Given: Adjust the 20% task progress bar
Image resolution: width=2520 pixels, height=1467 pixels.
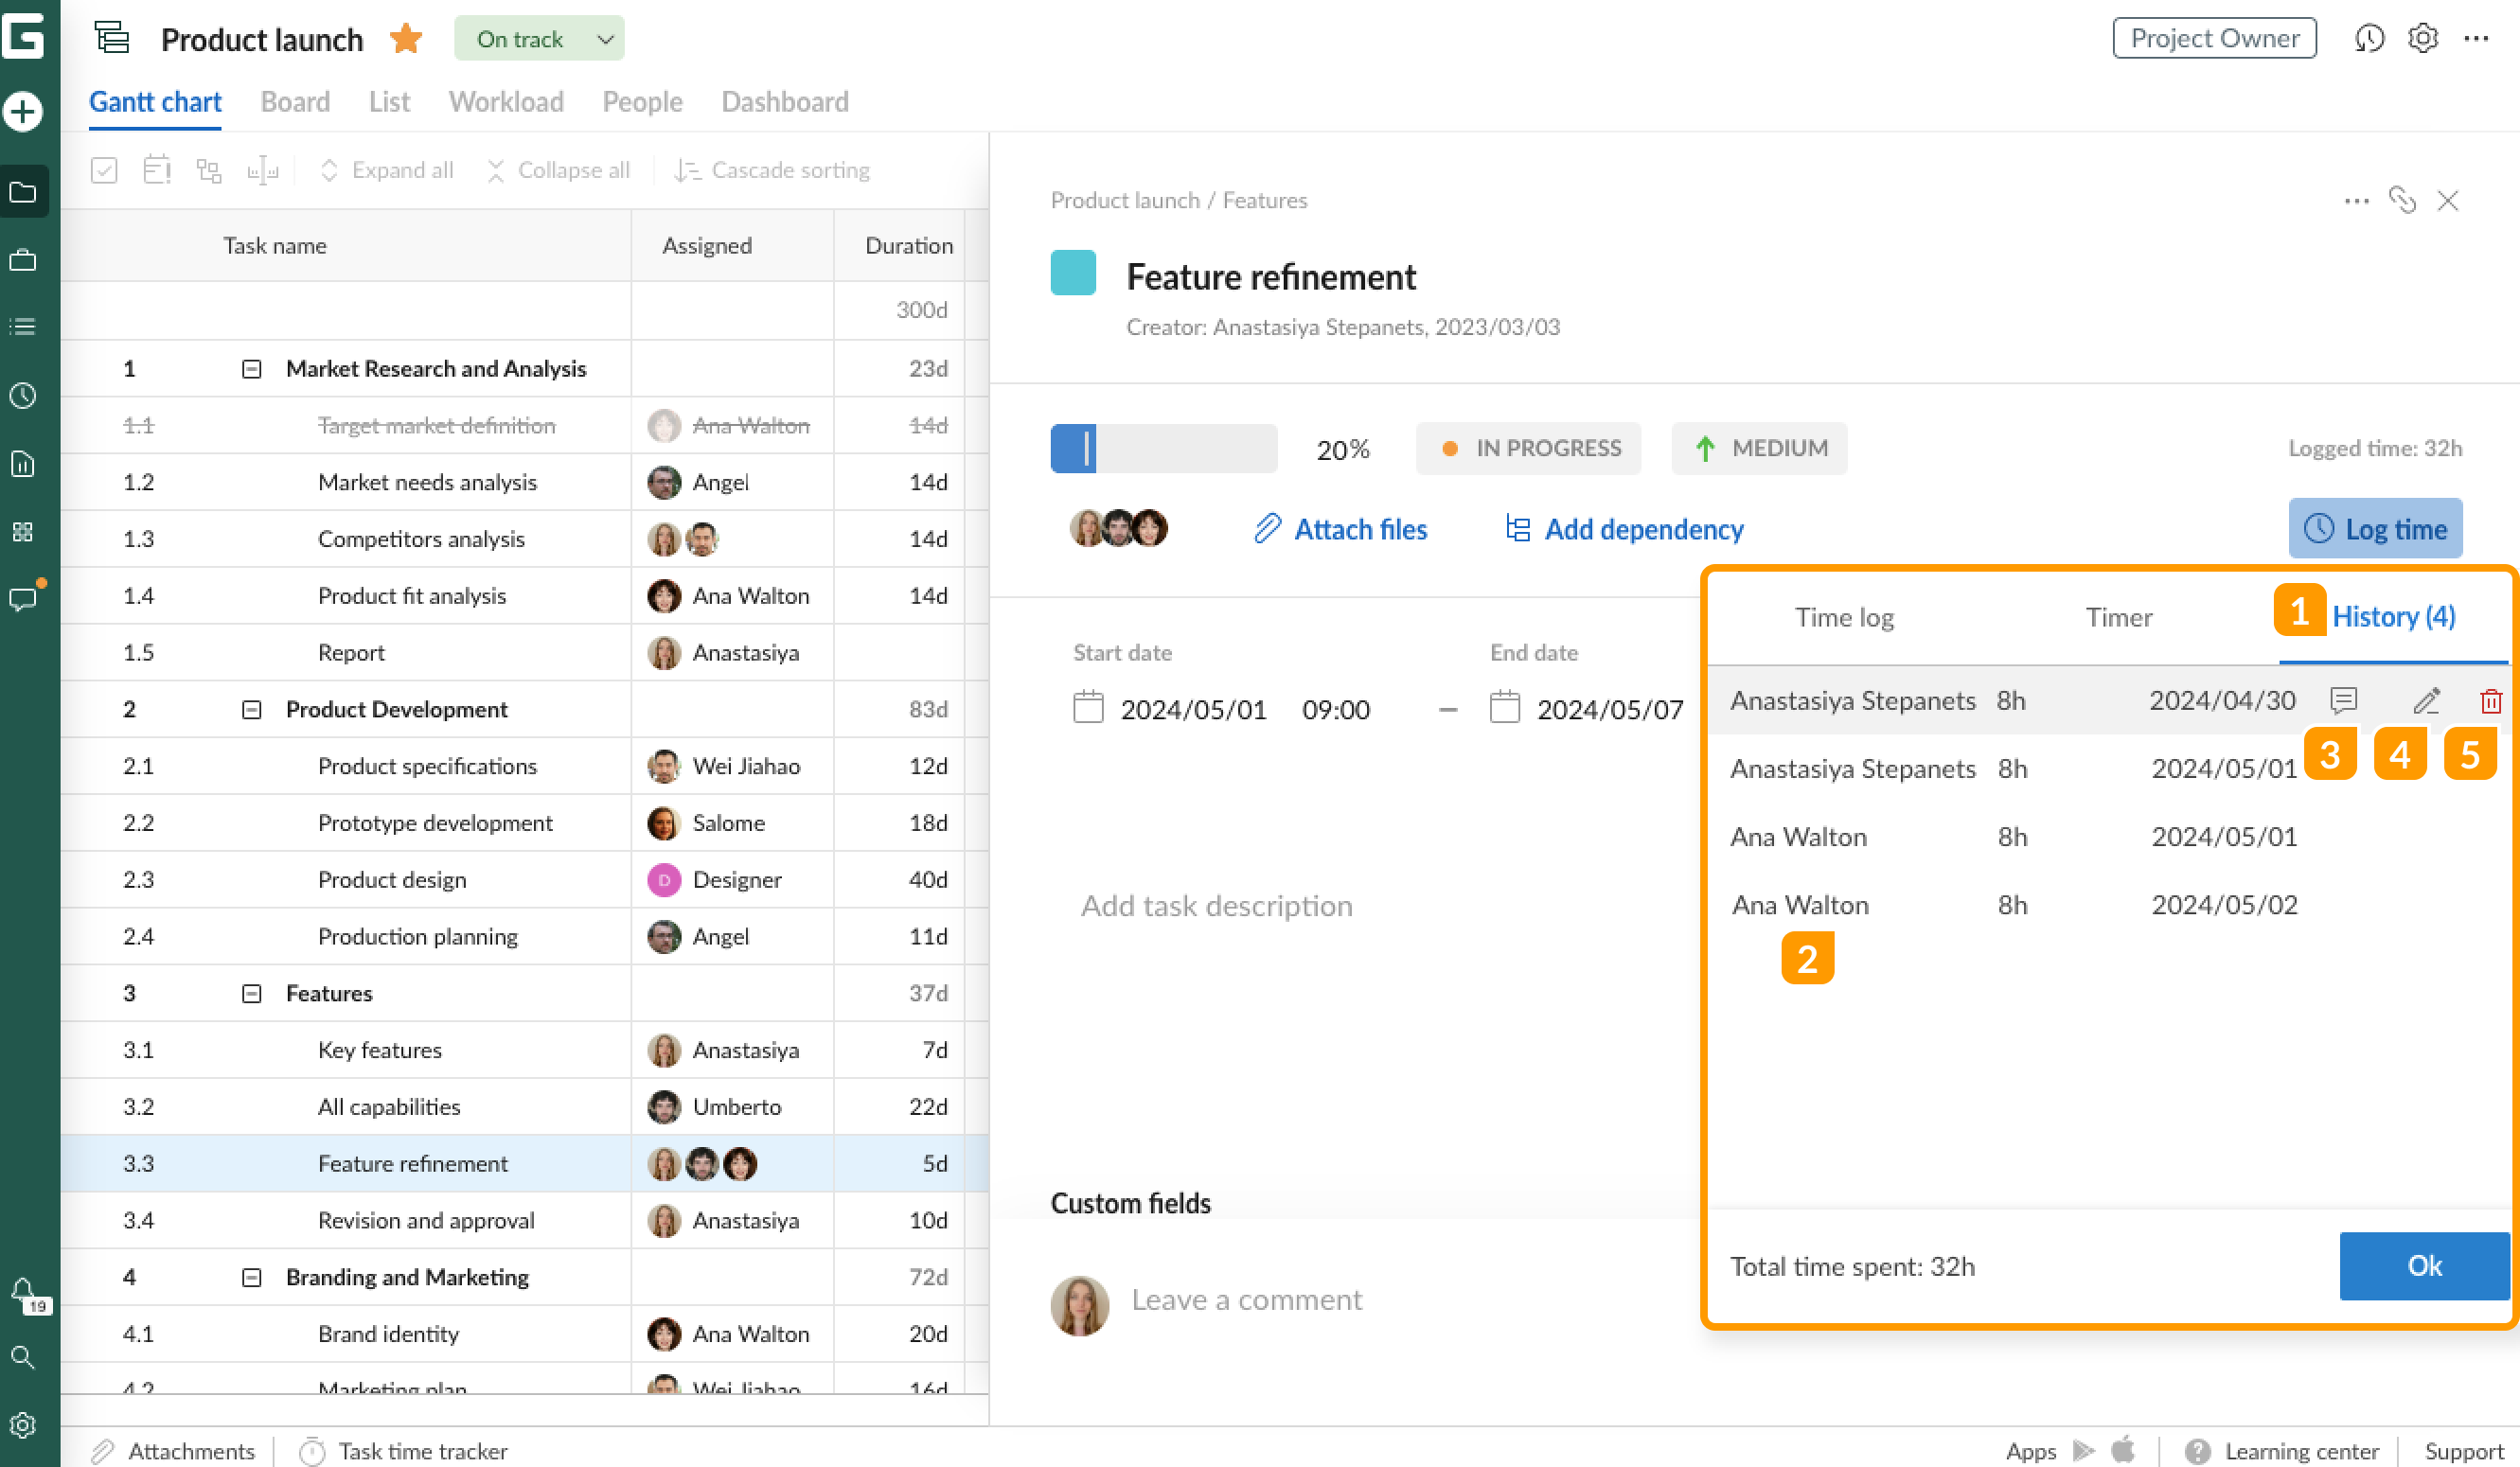Looking at the screenshot, I should point(1163,448).
